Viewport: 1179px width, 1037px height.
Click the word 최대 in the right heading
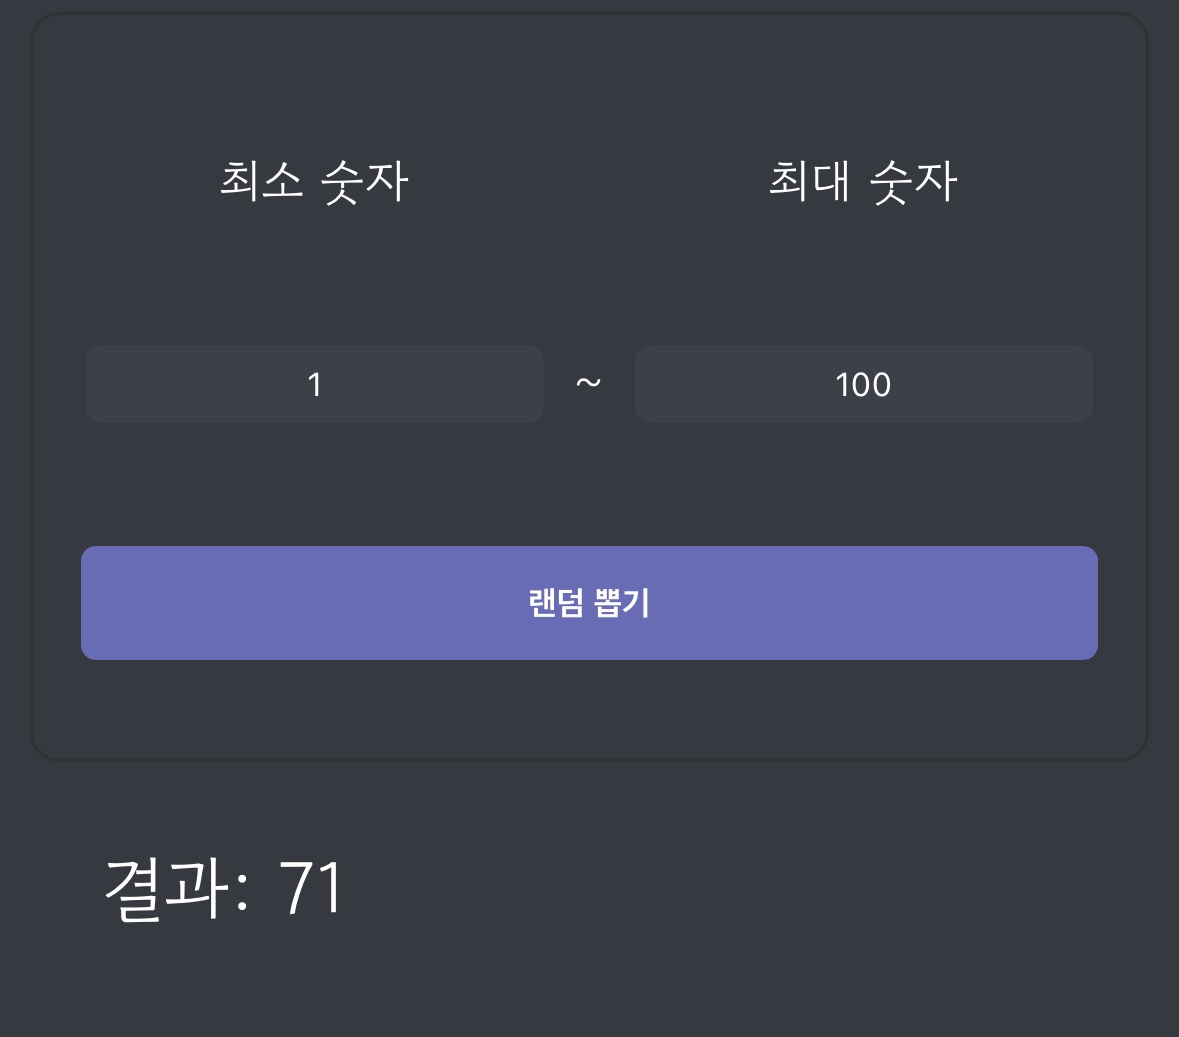(809, 180)
